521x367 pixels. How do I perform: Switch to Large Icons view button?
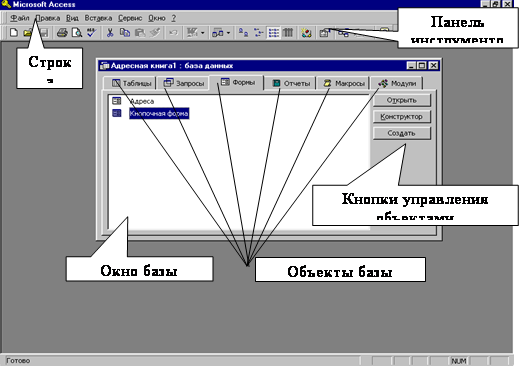click(x=243, y=33)
